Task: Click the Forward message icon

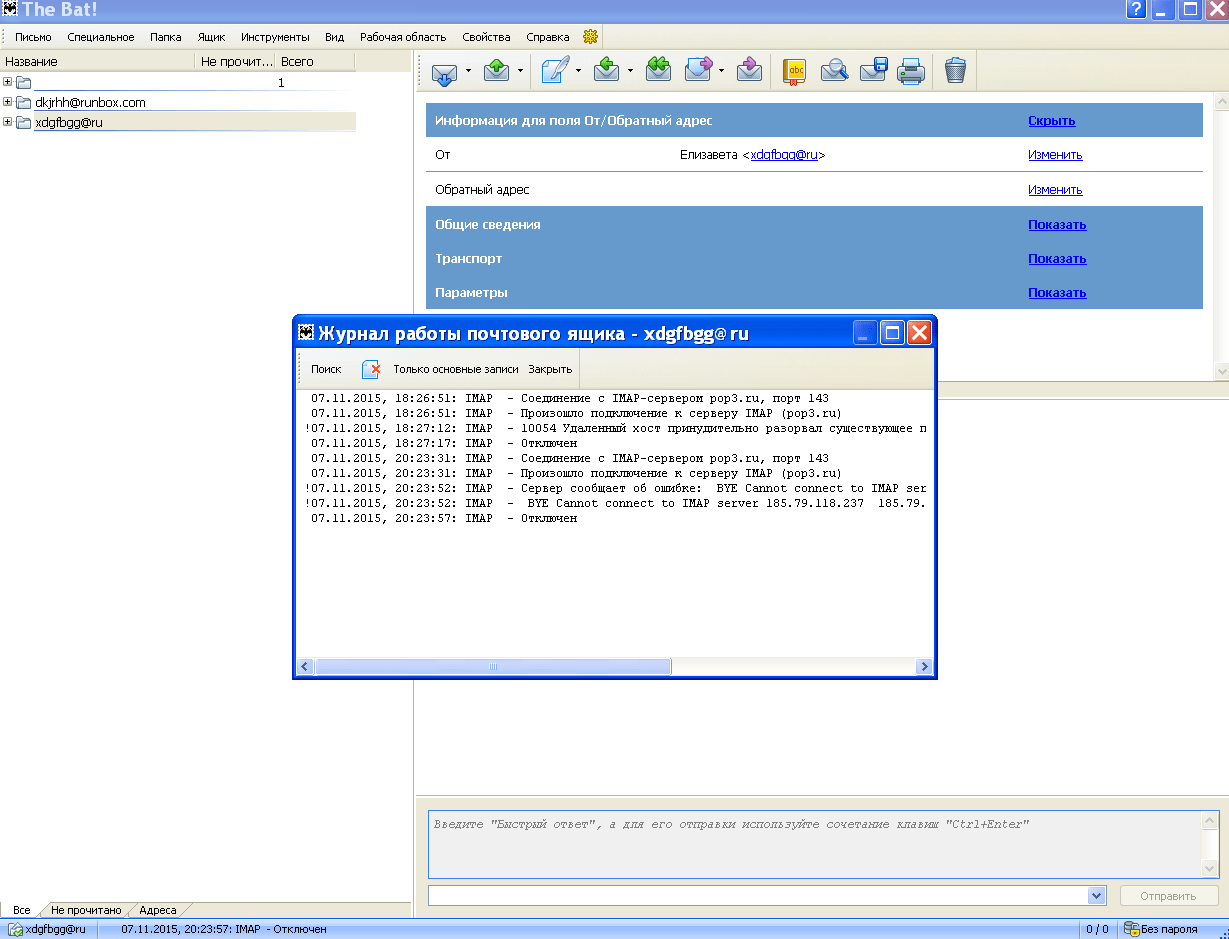Action: tap(698, 71)
